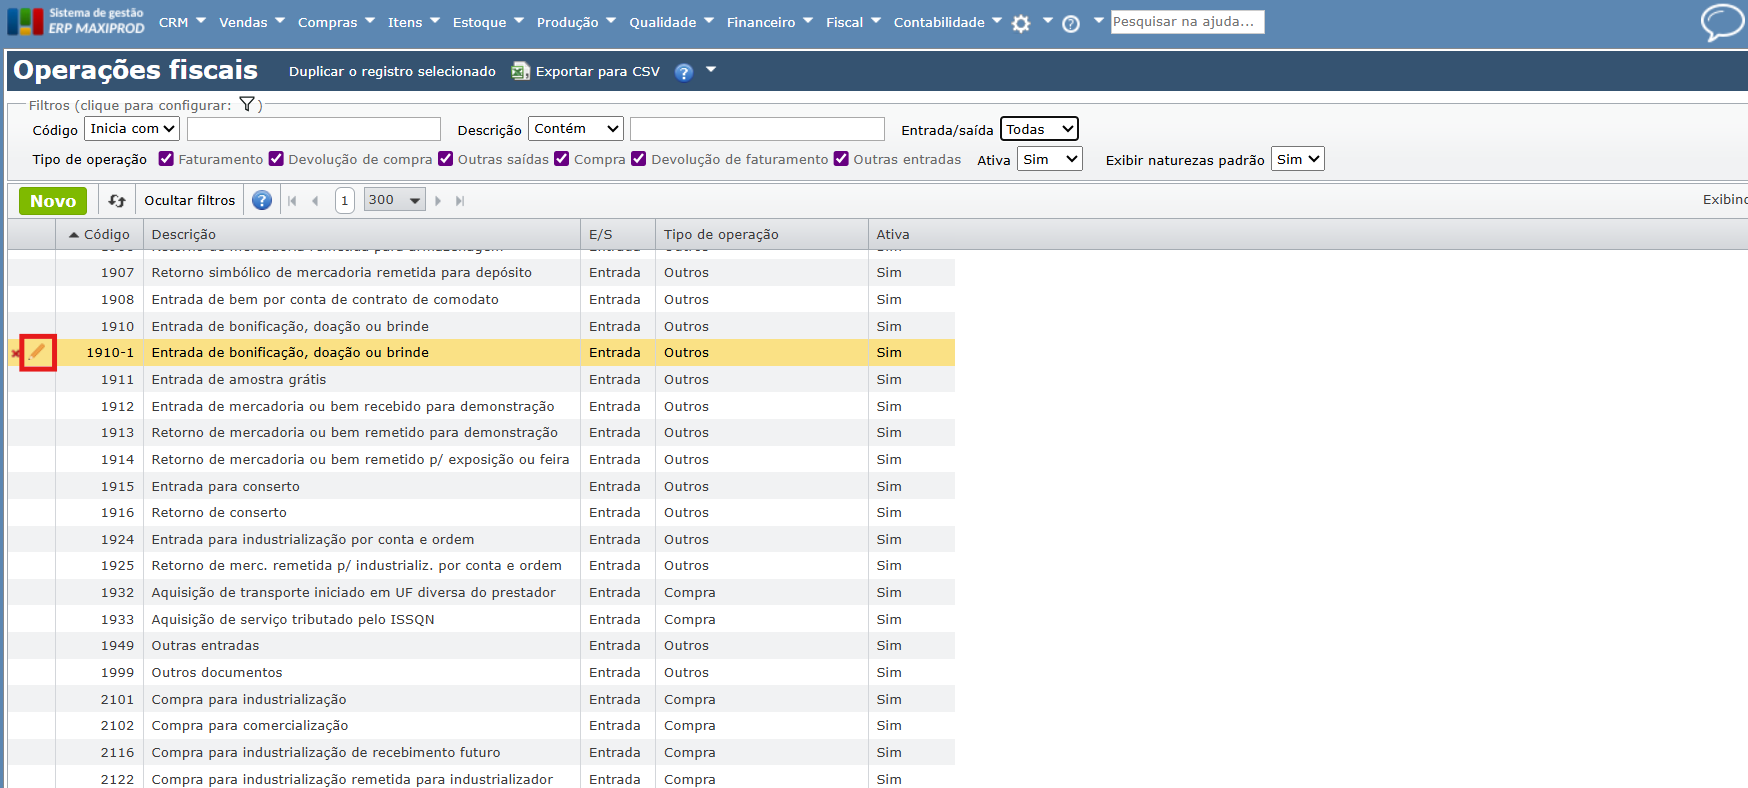Go to the next page arrow in pagination
The height and width of the screenshot is (788, 1748).
point(438,201)
